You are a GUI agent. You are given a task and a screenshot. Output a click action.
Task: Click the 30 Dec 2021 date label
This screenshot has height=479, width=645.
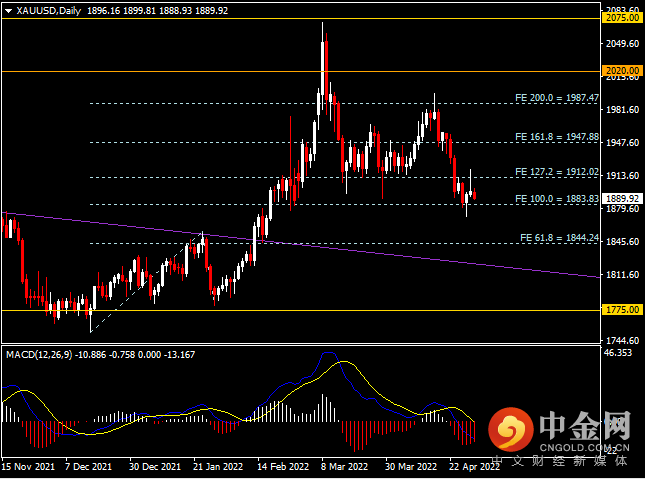click(x=155, y=467)
